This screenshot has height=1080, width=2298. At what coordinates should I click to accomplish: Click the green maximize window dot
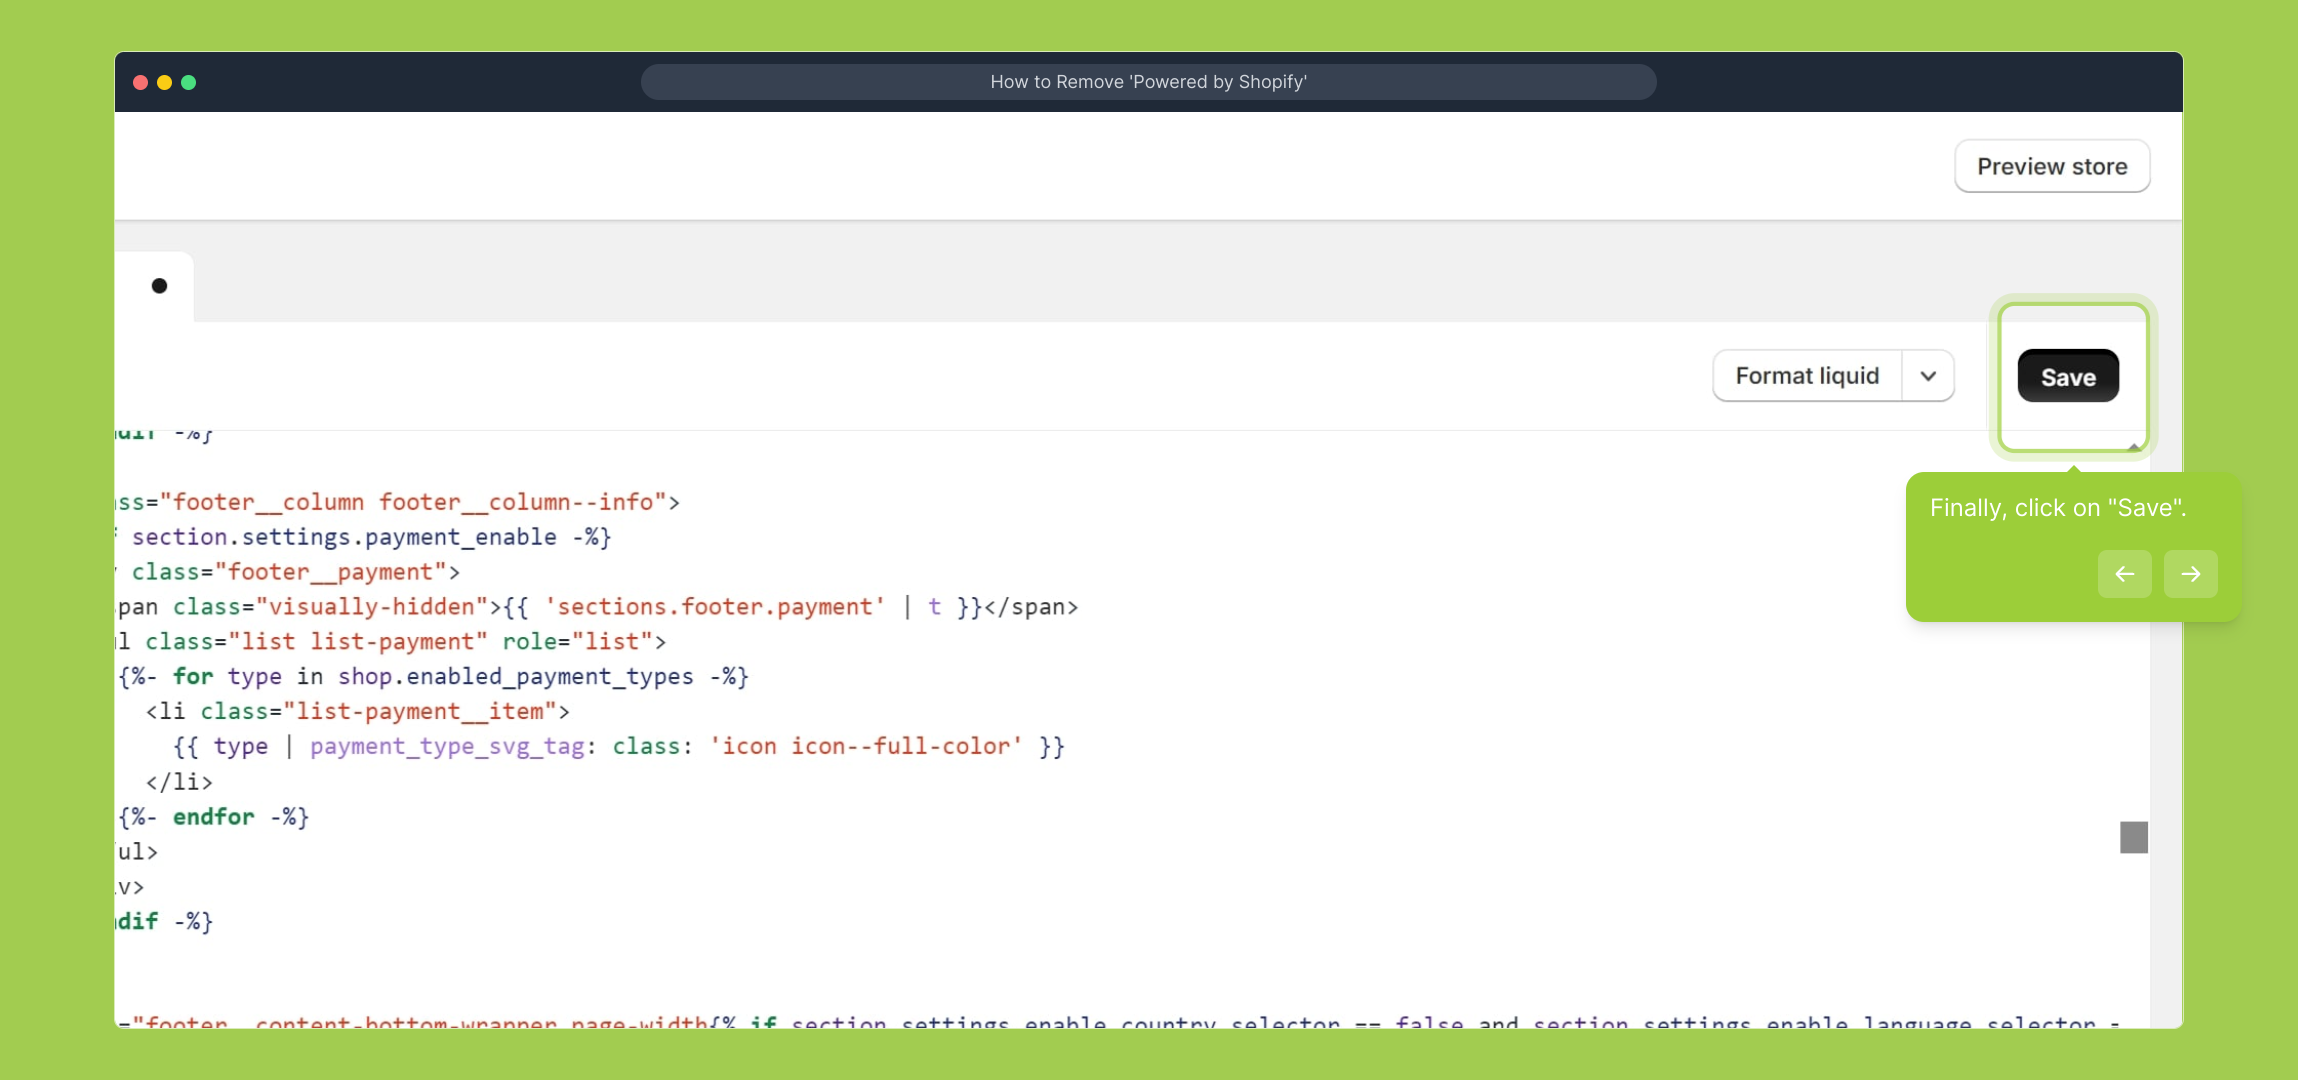click(x=189, y=83)
